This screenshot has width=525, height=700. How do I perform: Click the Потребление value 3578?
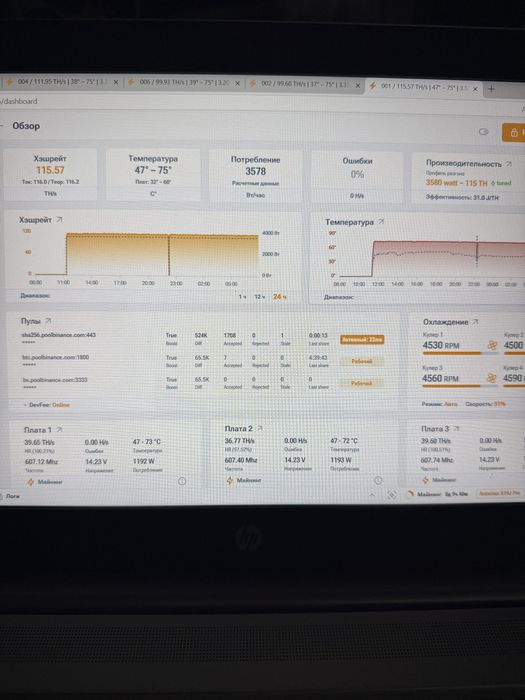[255, 171]
